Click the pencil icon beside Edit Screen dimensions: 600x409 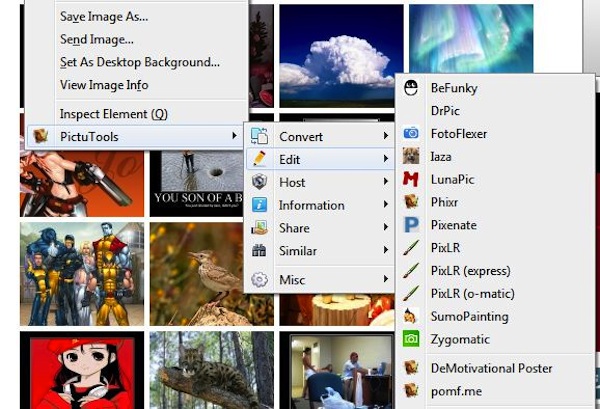click(259, 159)
